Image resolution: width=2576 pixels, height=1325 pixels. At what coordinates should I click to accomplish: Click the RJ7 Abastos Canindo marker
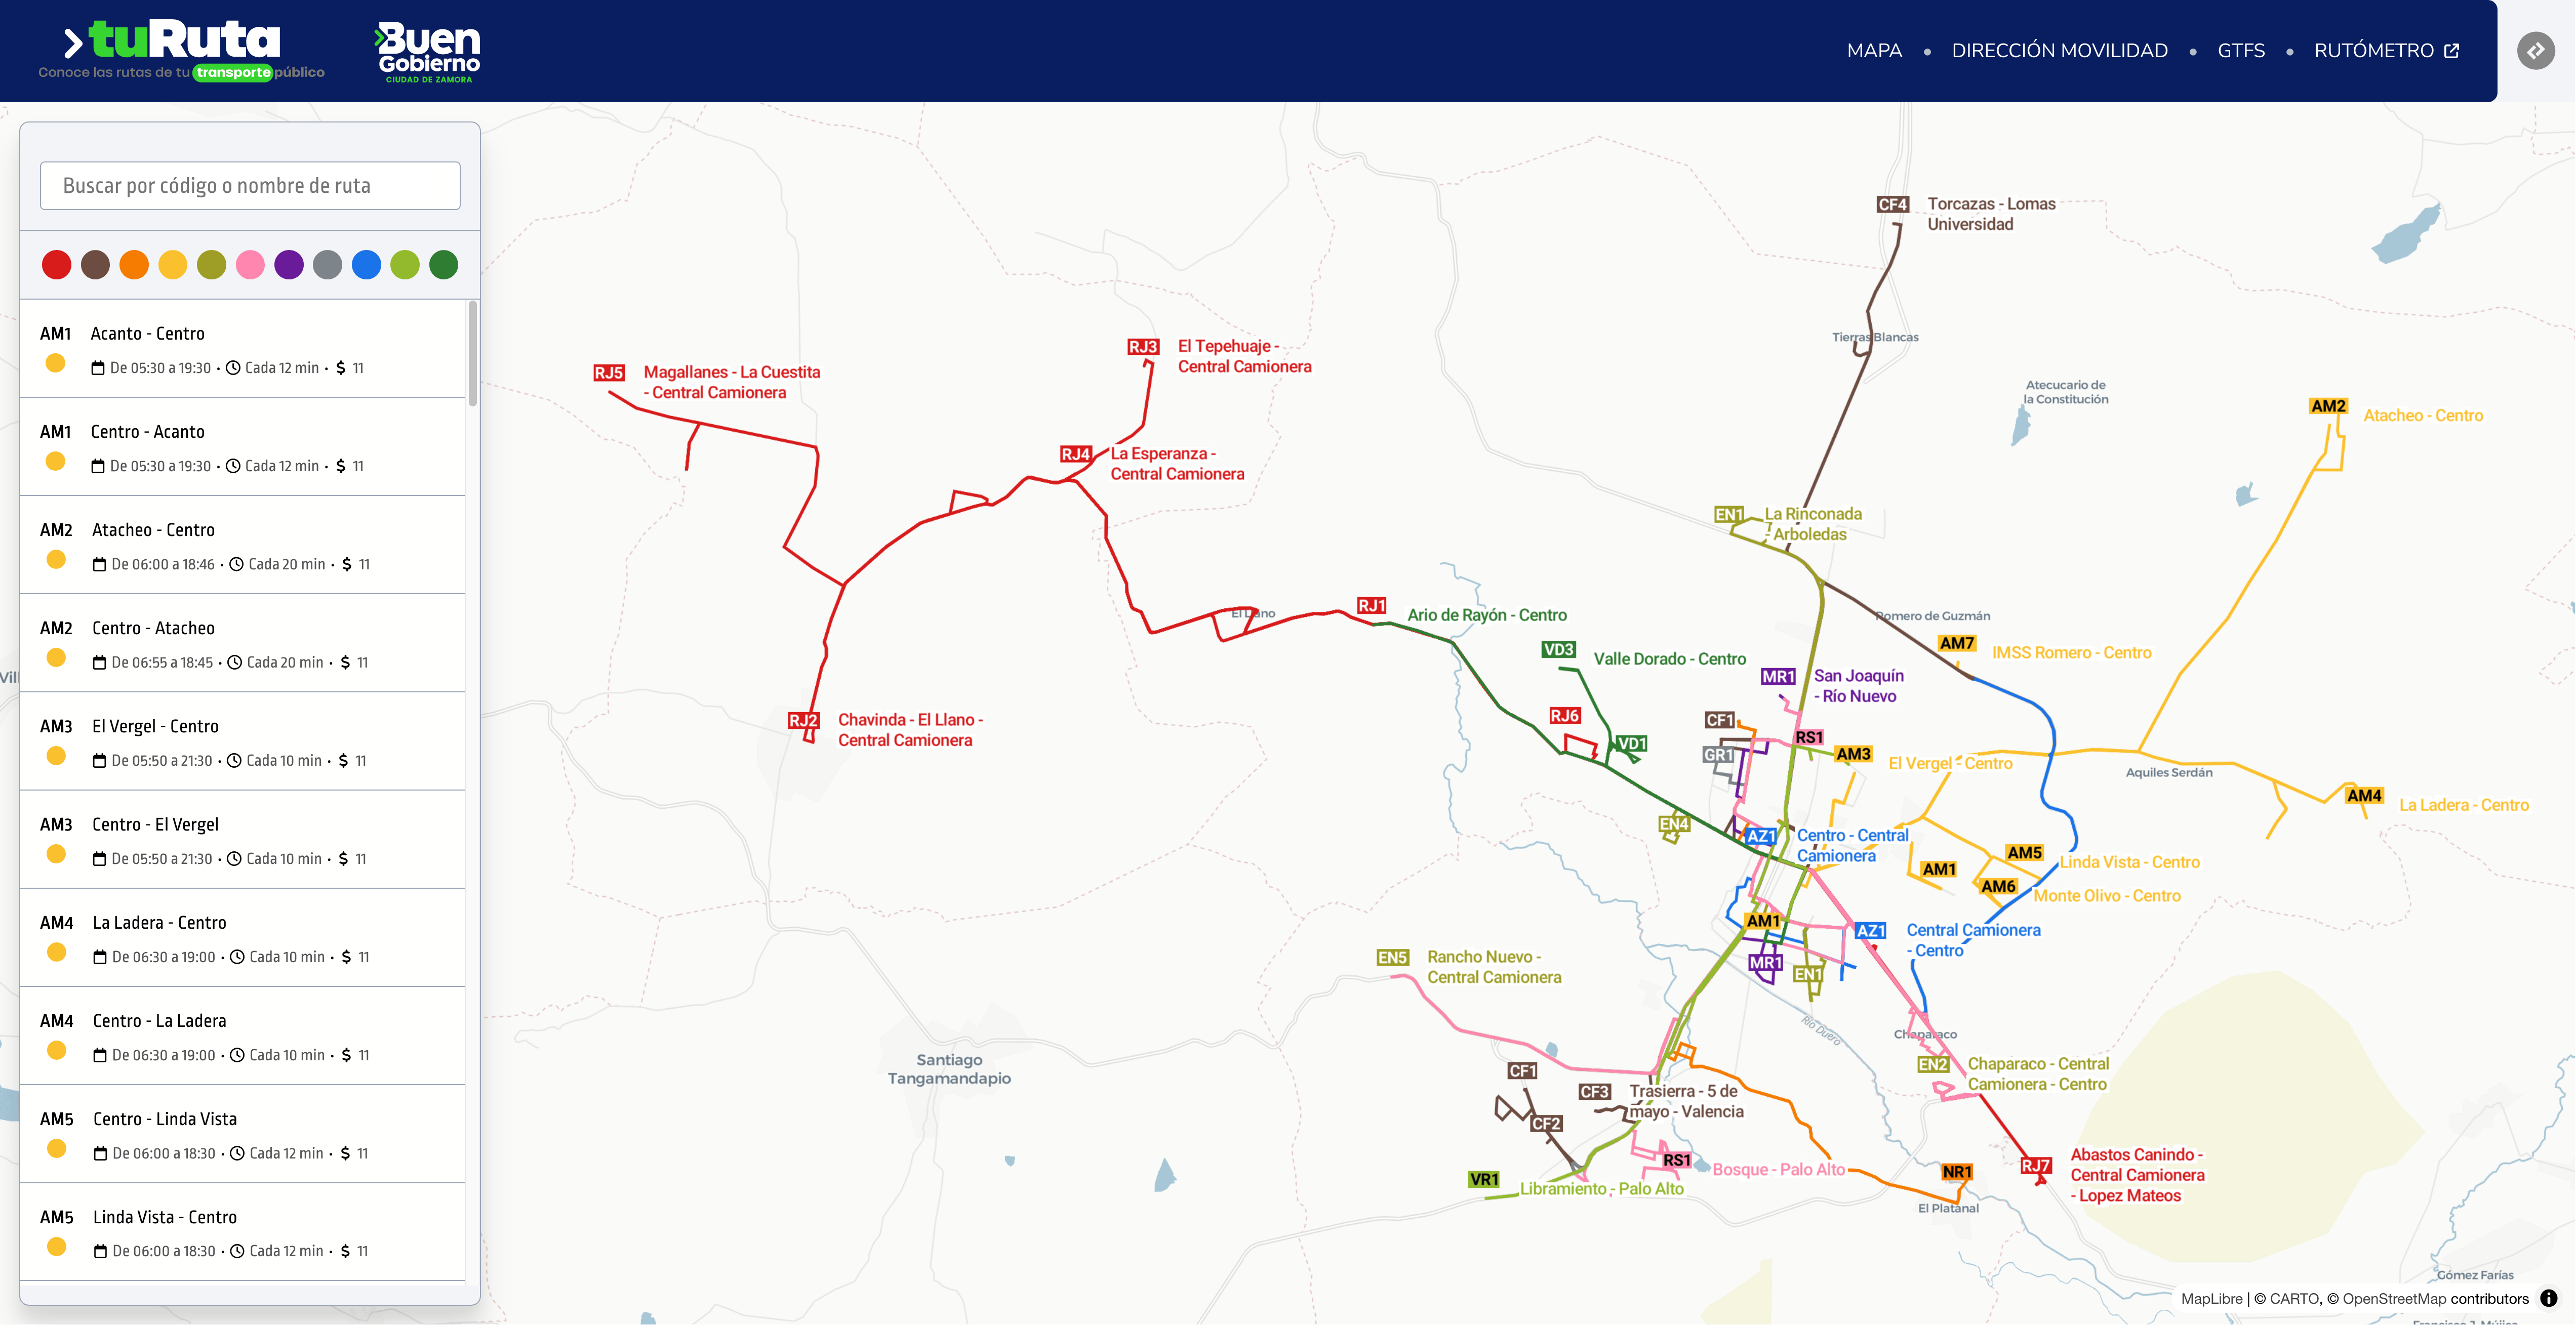tap(2035, 1165)
